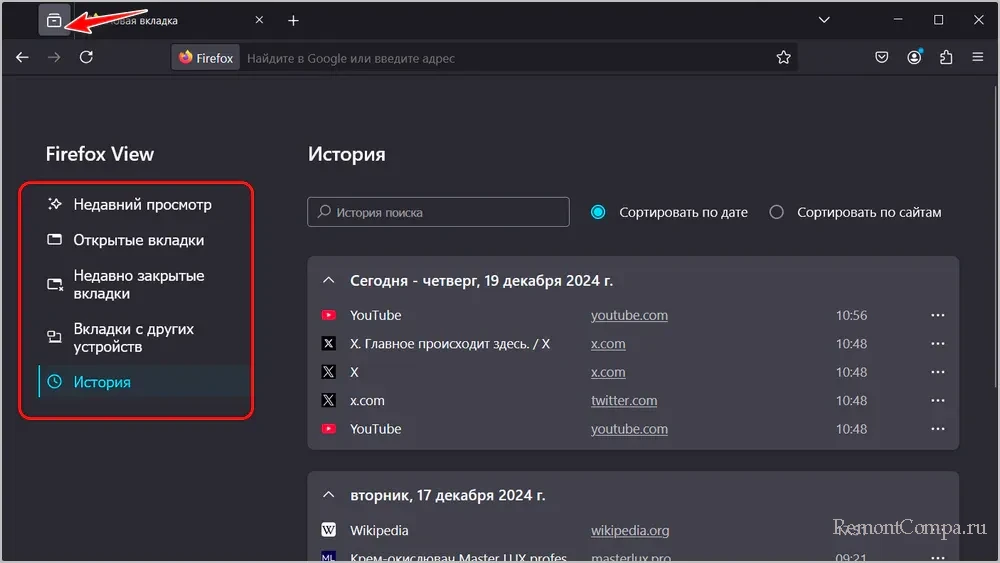This screenshot has width=1000, height=563.
Task: Click the Firefox identity badge in address bar
Action: point(206,58)
